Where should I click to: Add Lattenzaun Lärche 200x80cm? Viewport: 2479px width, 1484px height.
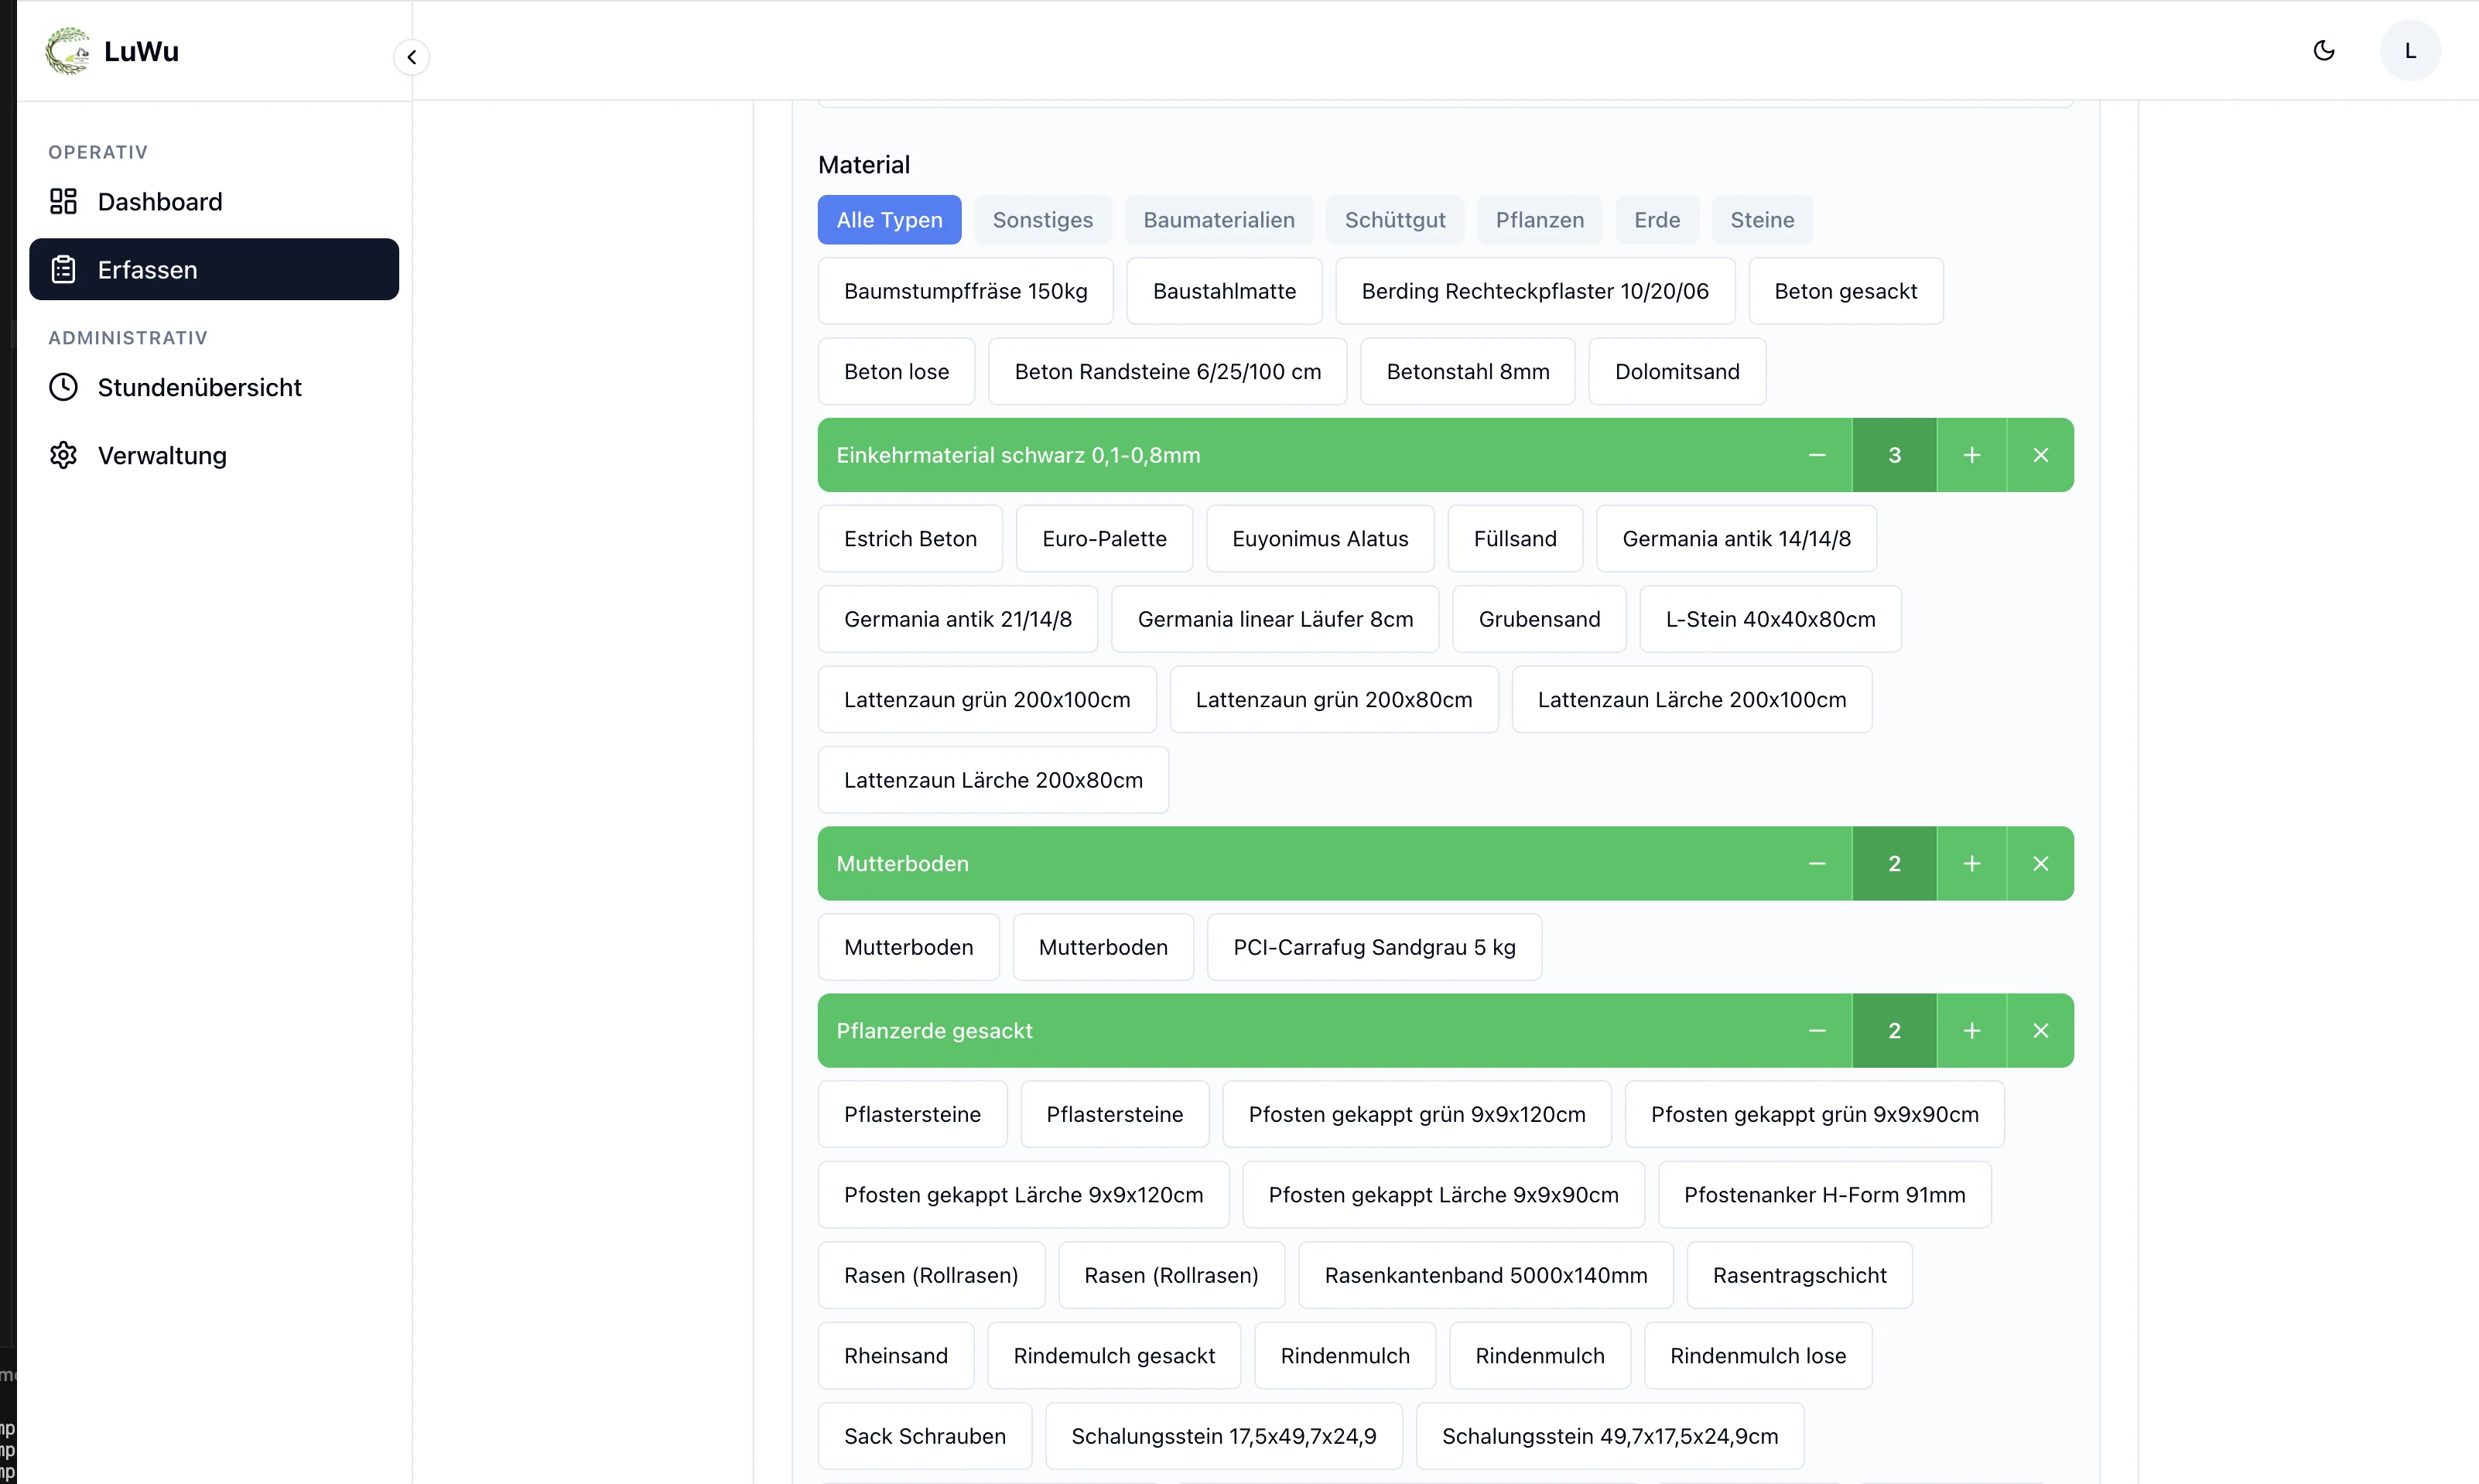[993, 780]
